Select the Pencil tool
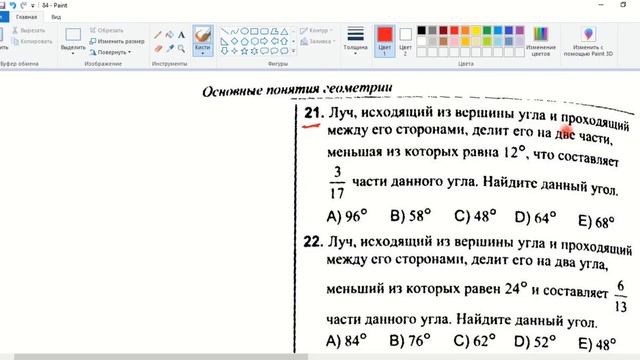The width and height of the screenshot is (640, 360). [158, 35]
